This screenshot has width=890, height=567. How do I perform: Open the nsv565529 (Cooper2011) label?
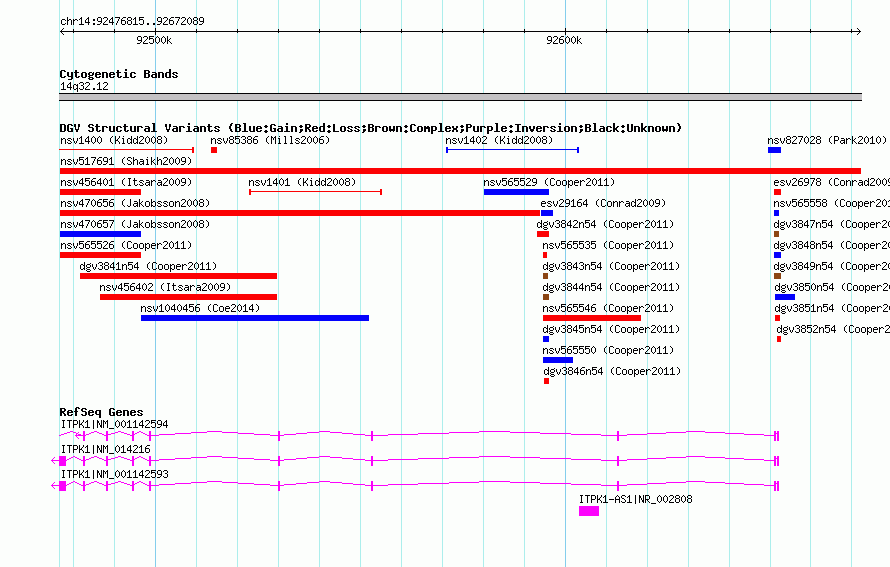click(549, 182)
